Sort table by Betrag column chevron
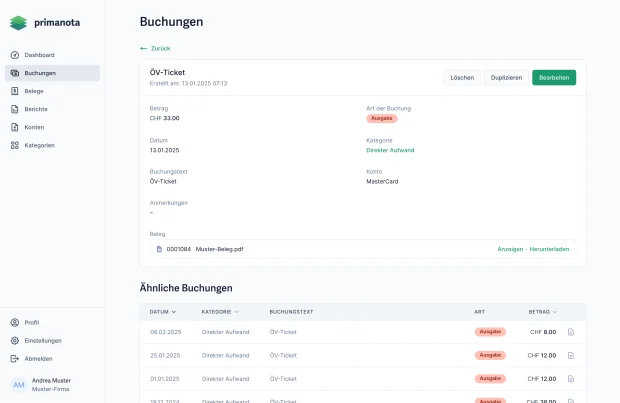 (555, 312)
